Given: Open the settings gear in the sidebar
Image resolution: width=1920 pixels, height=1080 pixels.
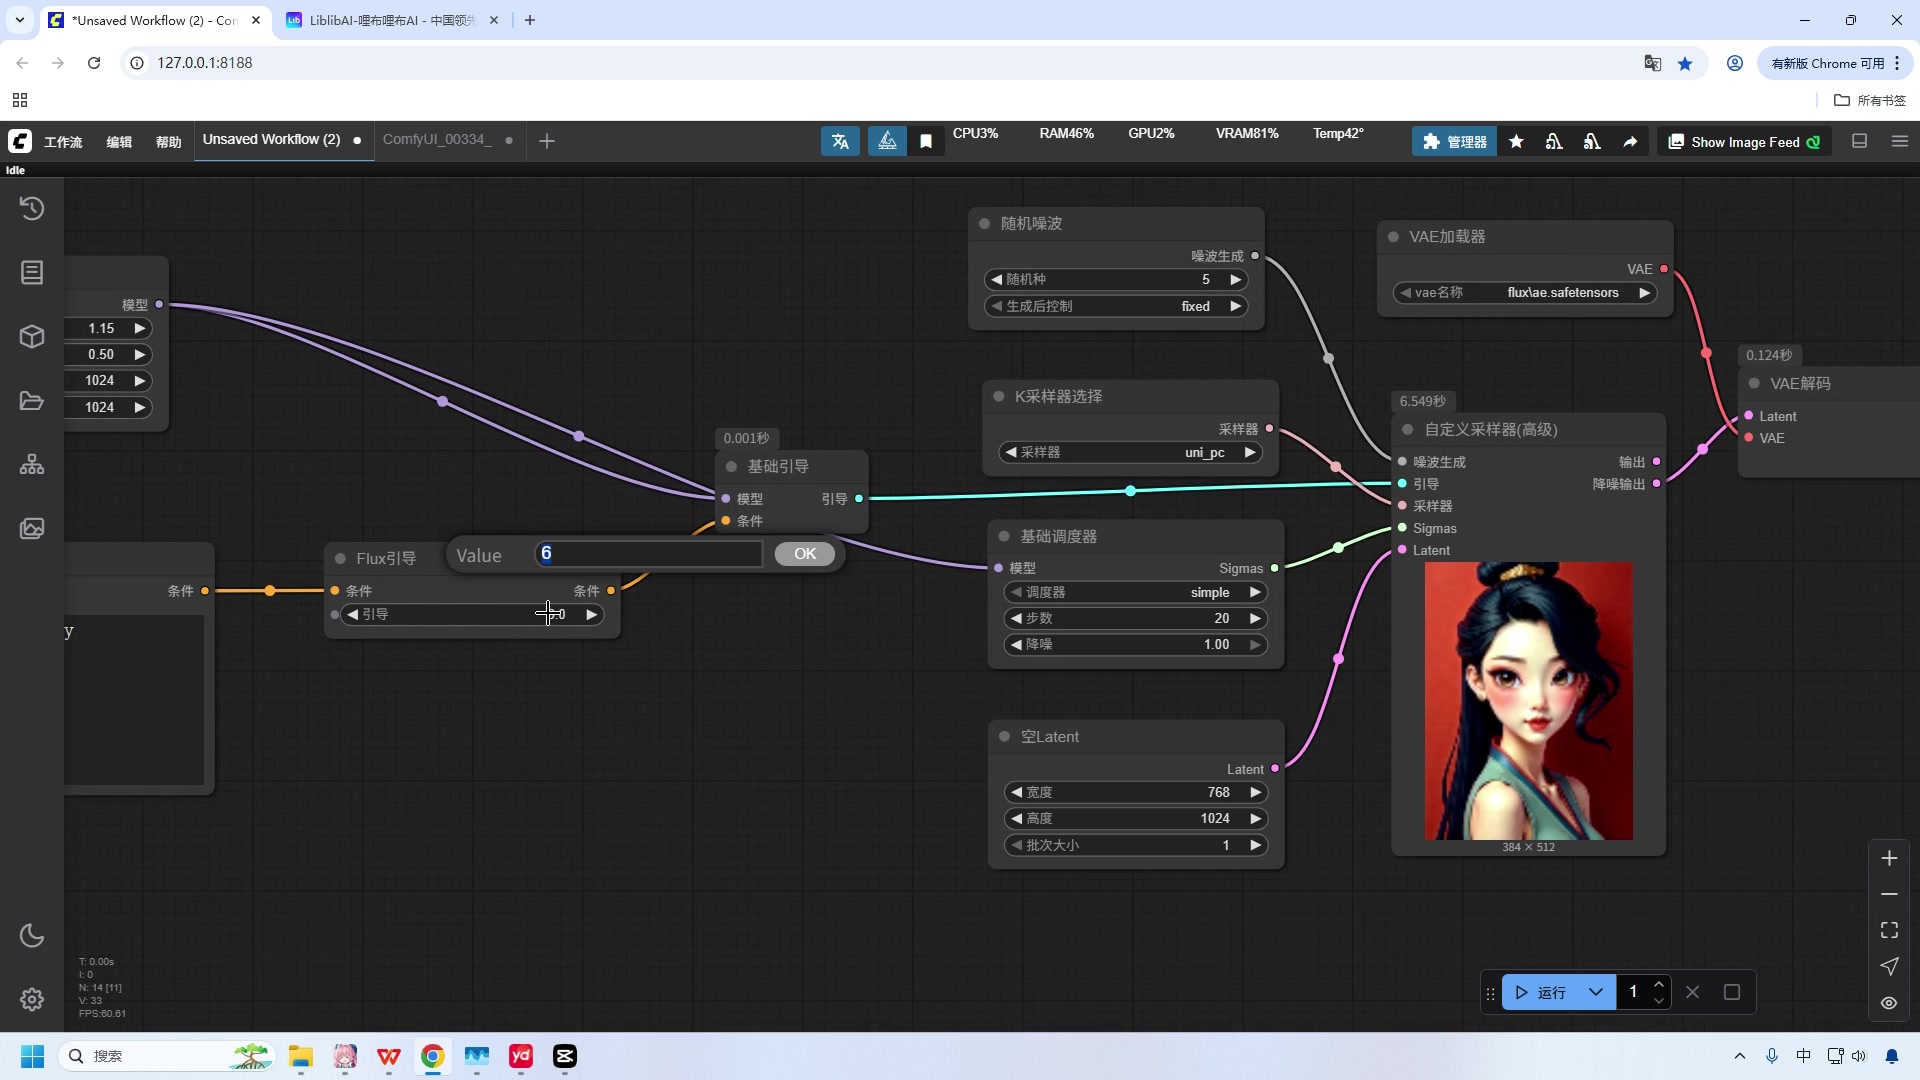Looking at the screenshot, I should click(32, 999).
